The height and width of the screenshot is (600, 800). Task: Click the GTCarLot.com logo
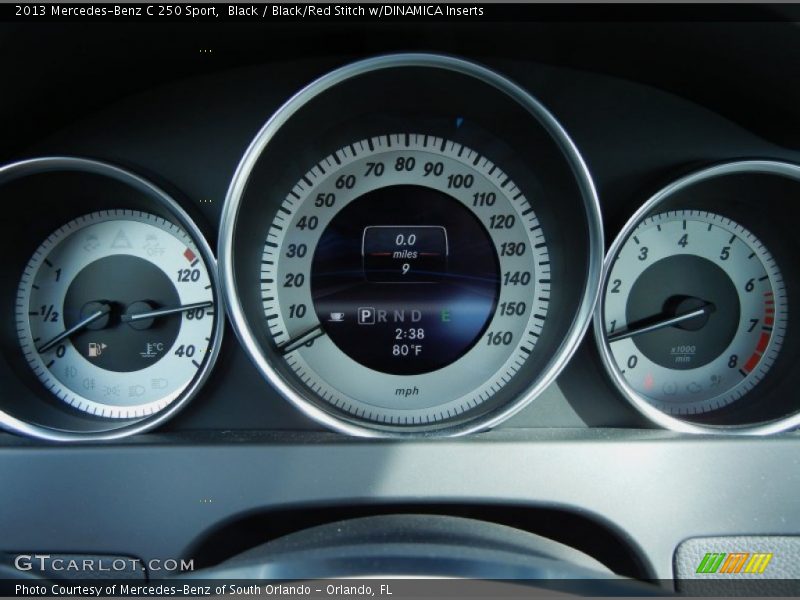click(103, 564)
